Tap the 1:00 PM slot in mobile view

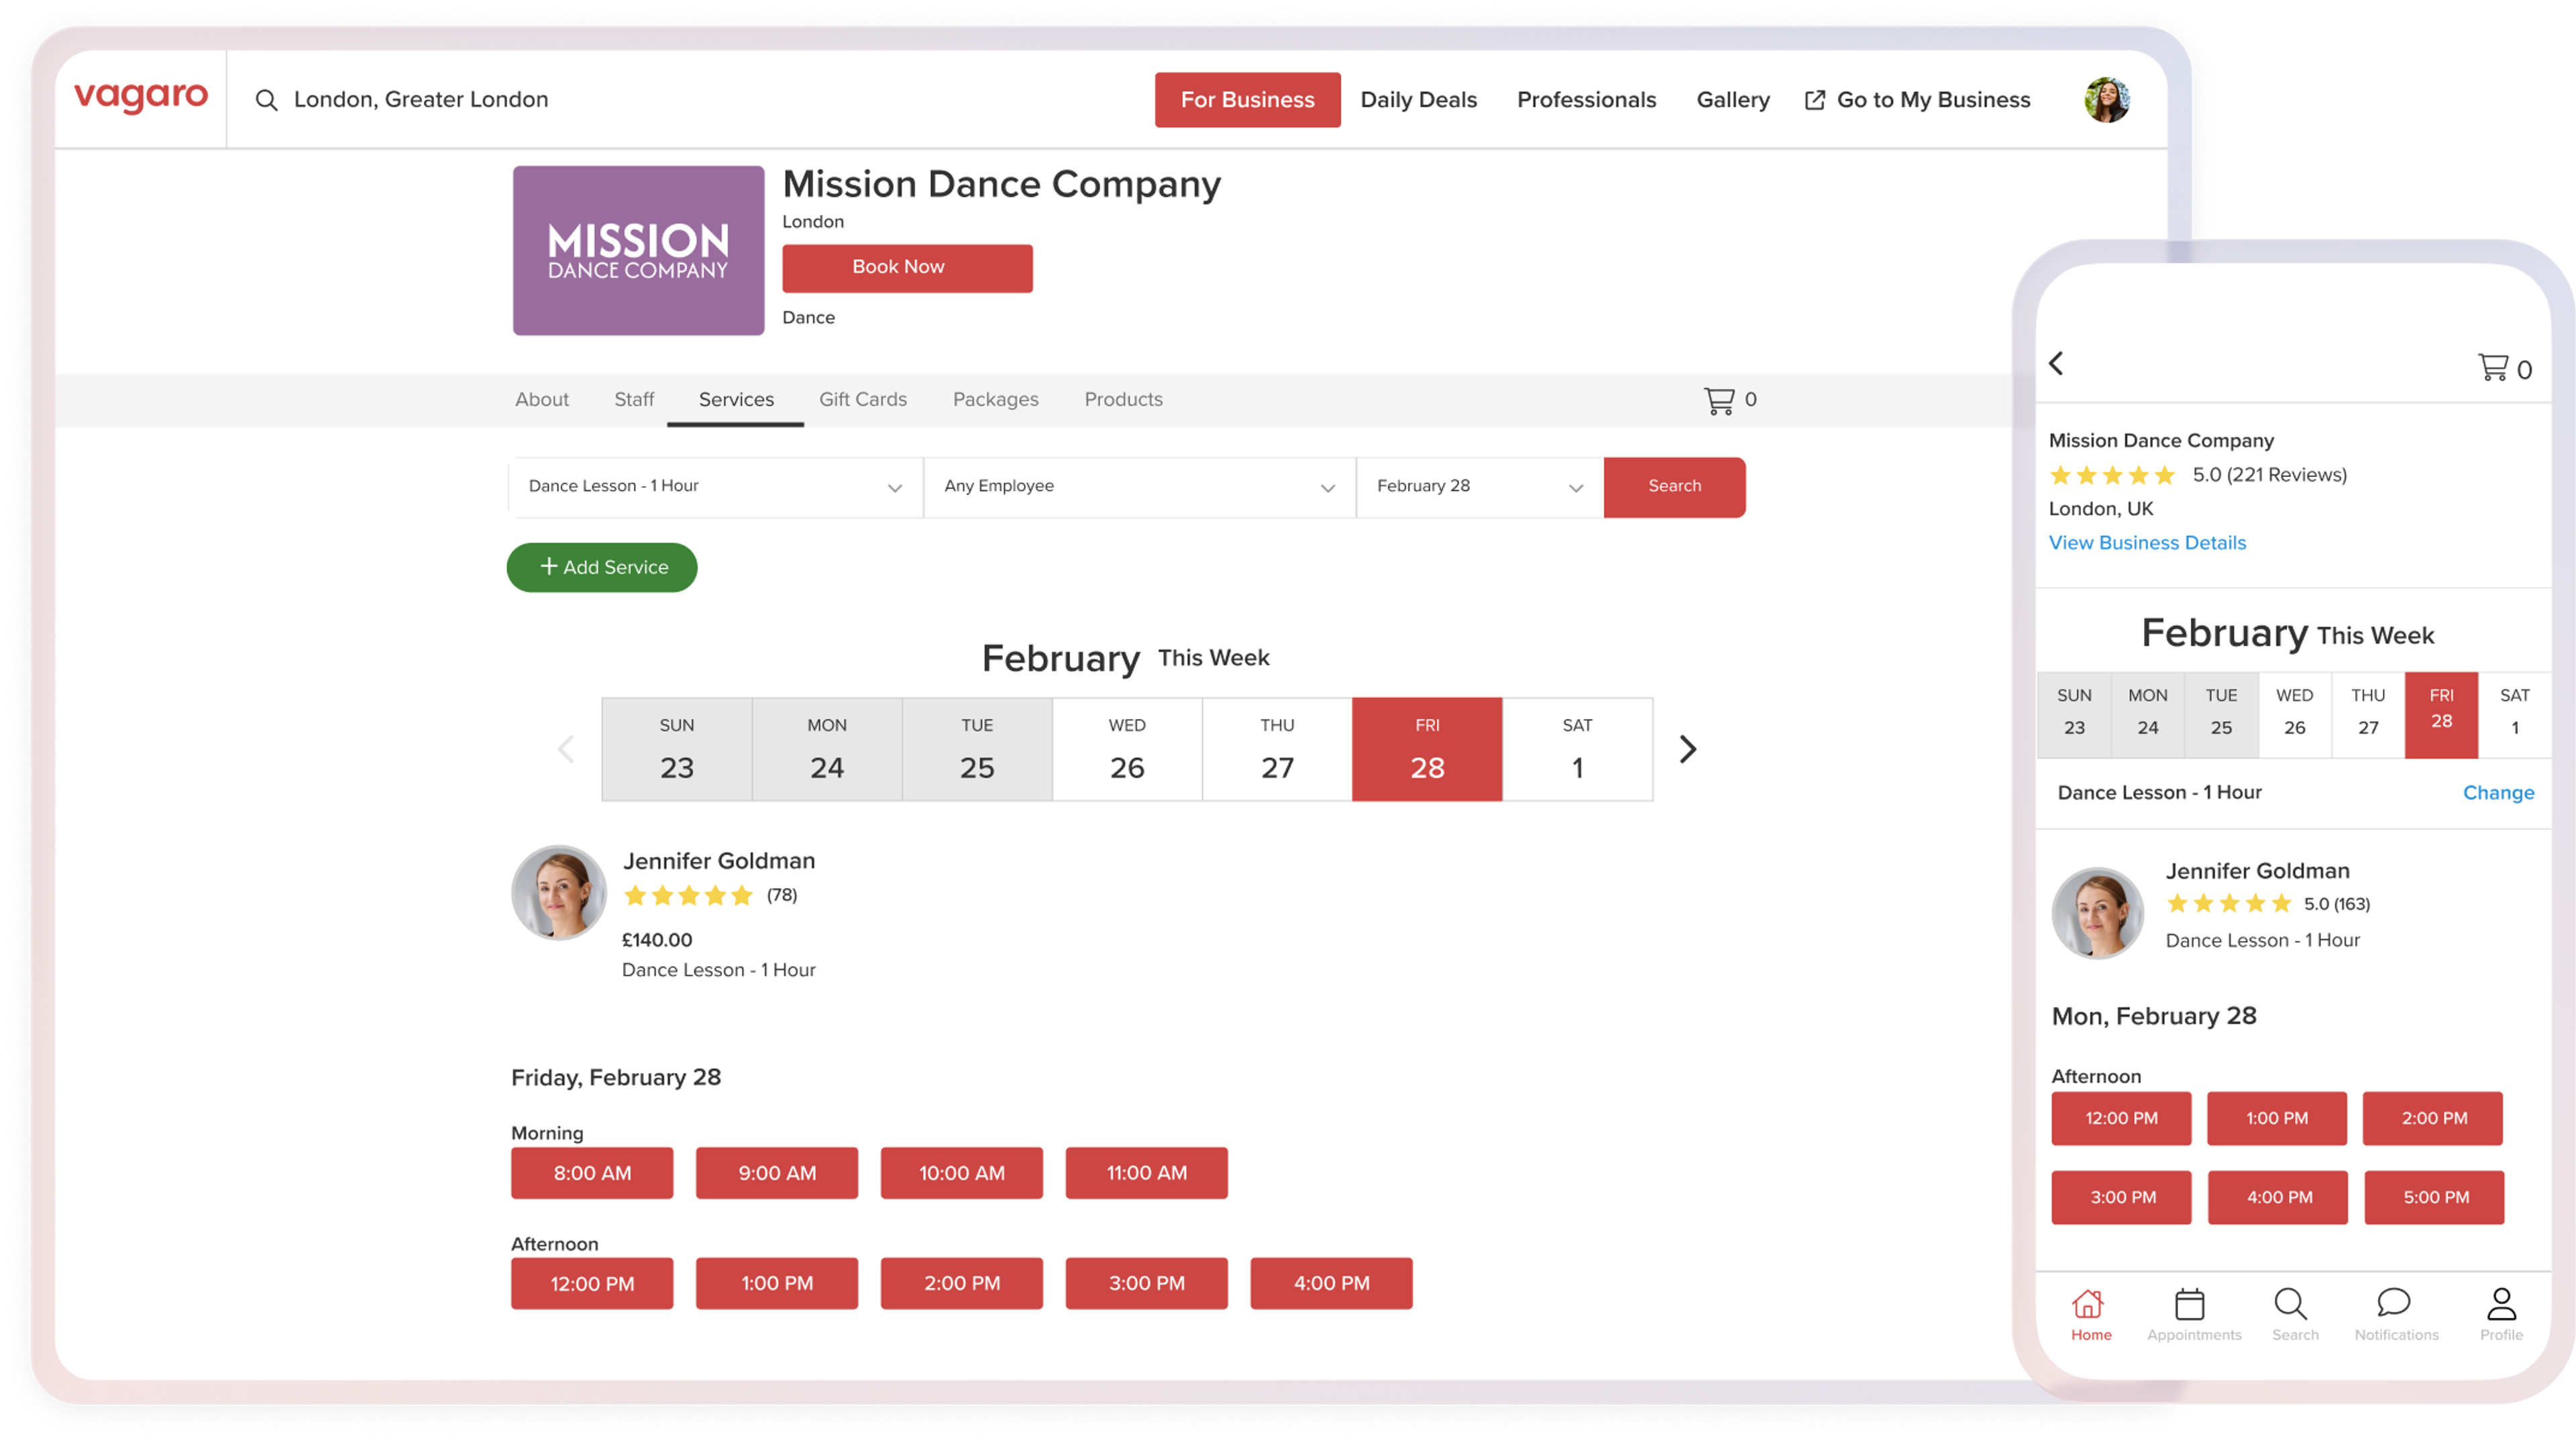[x=2277, y=1119]
